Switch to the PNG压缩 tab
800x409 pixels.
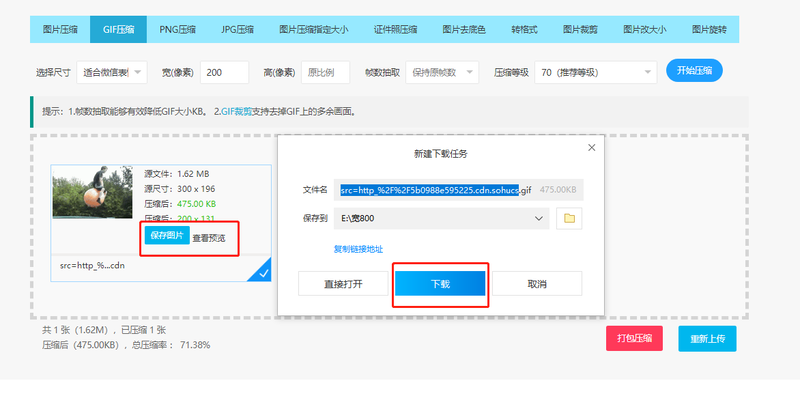pos(177,30)
